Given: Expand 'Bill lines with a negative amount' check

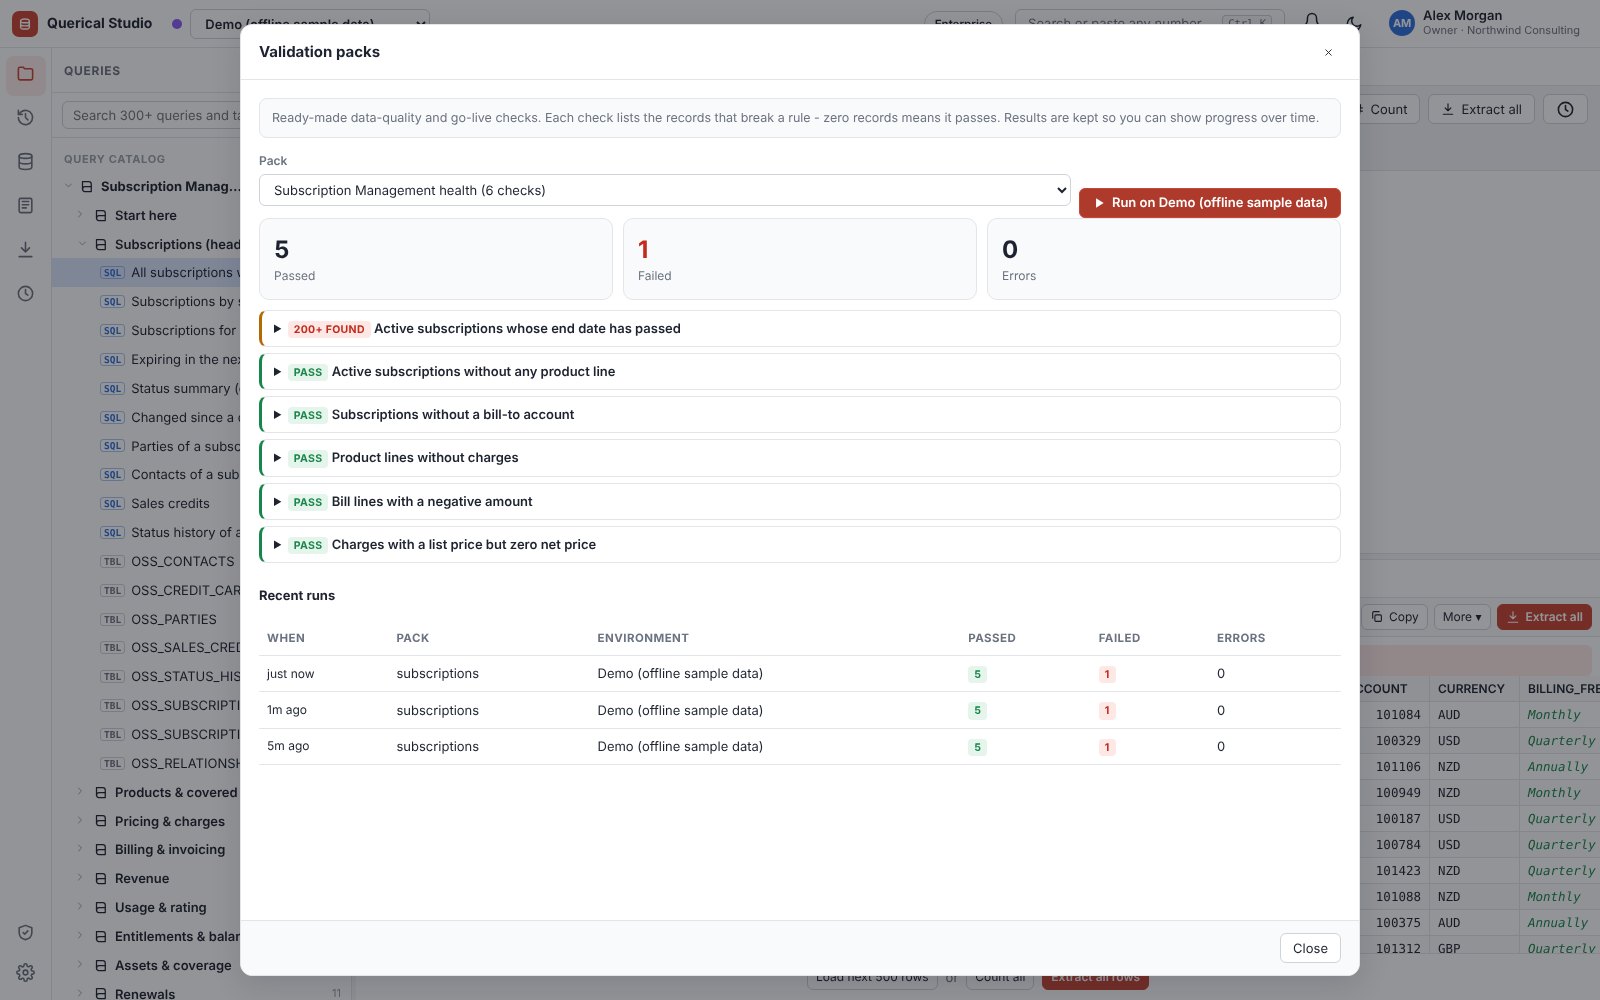Looking at the screenshot, I should tap(800, 502).
